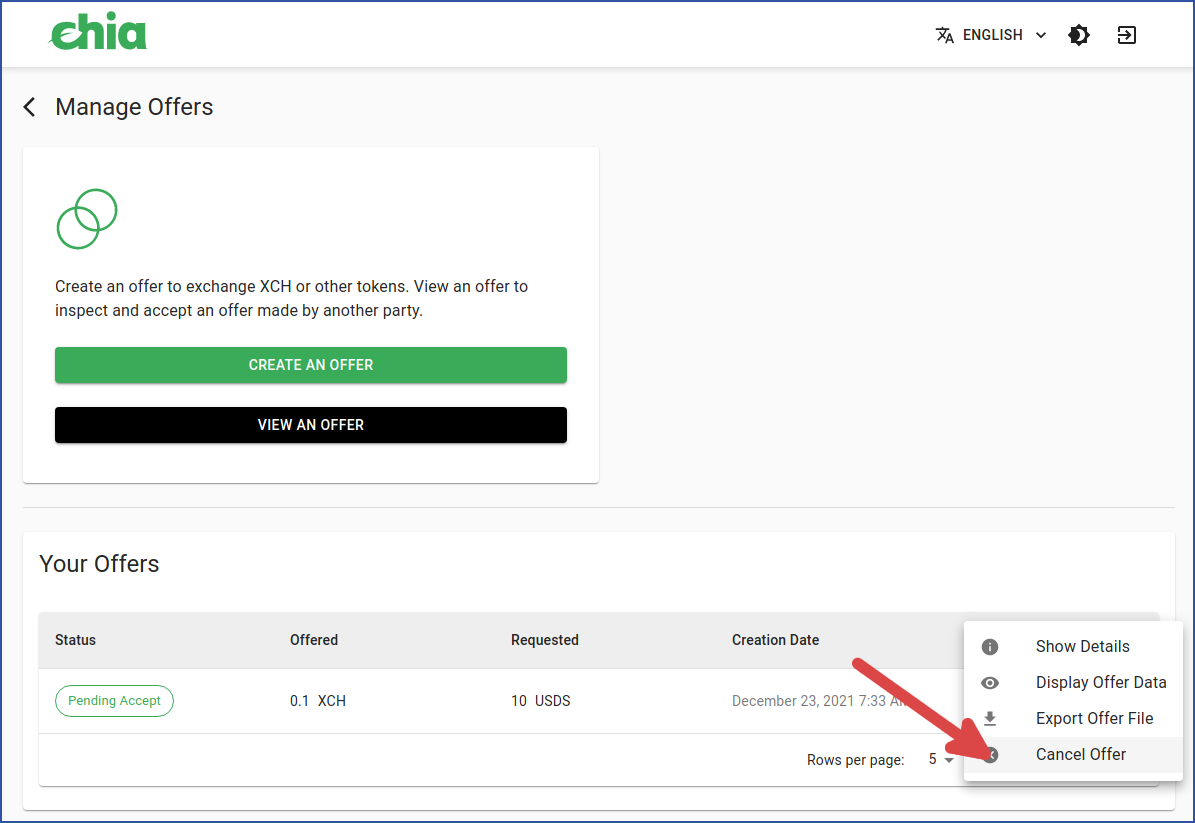1195x823 pixels.
Task: Click the VIEW AN OFFER button
Action: (311, 424)
